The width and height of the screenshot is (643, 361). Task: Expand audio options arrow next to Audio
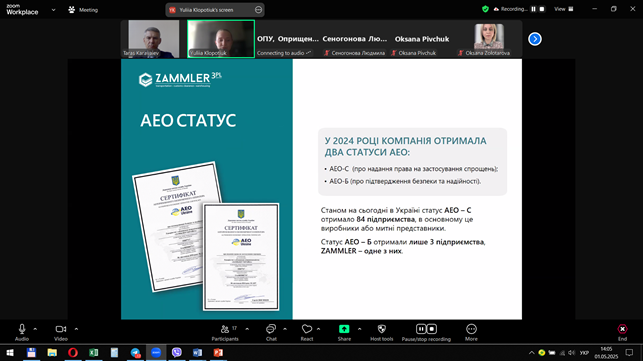[x=35, y=329]
